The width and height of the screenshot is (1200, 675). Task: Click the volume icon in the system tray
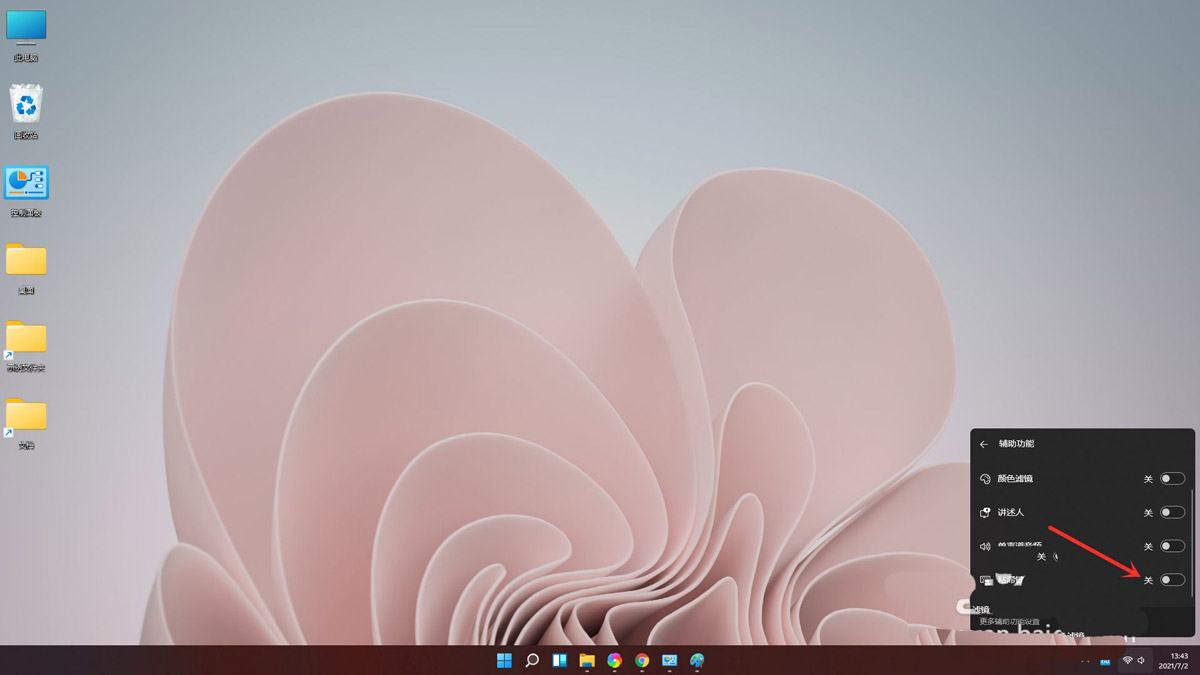pos(1140,660)
